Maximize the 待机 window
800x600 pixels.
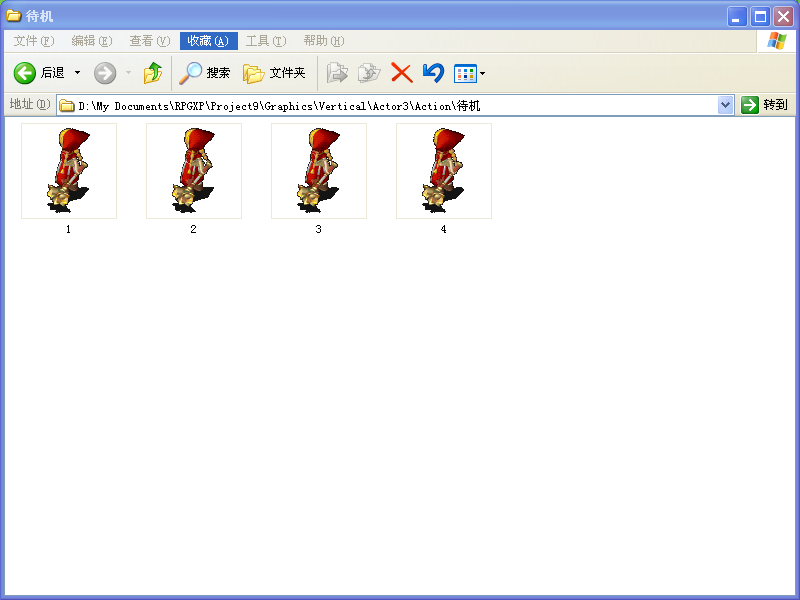click(x=760, y=17)
